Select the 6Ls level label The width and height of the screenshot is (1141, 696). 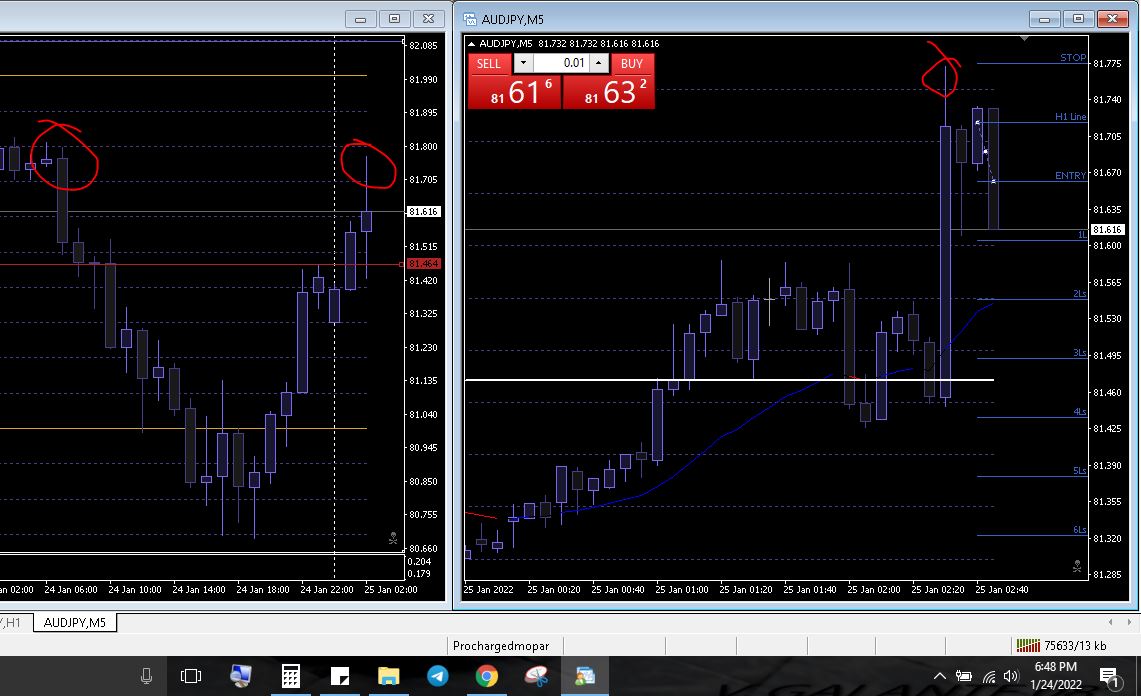click(1080, 529)
